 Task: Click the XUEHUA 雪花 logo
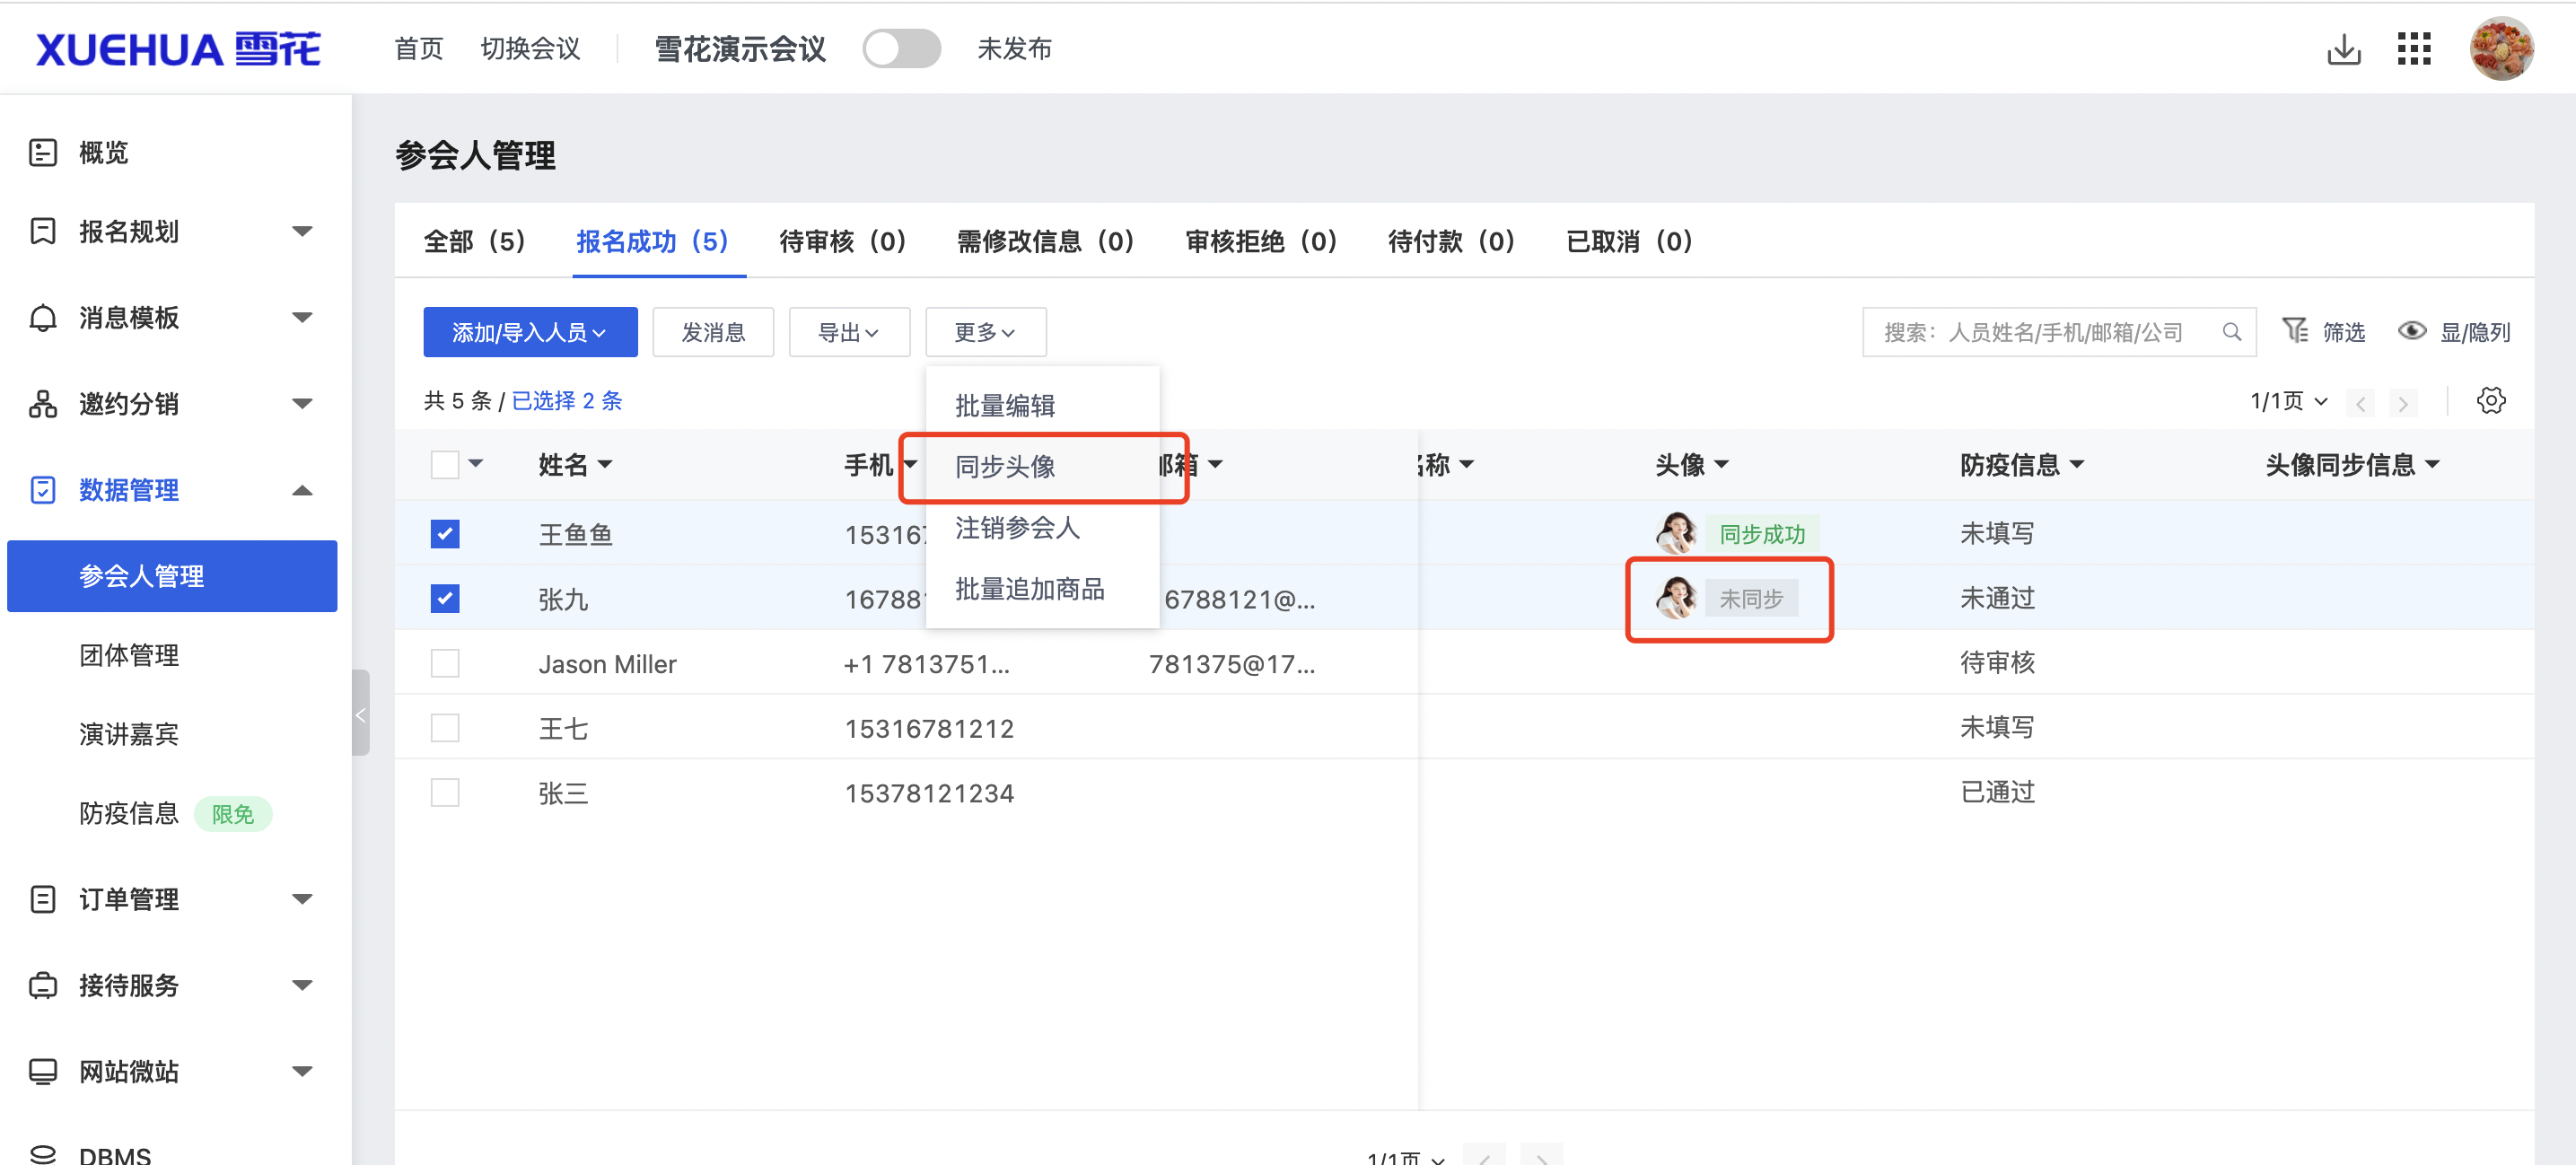coord(178,49)
